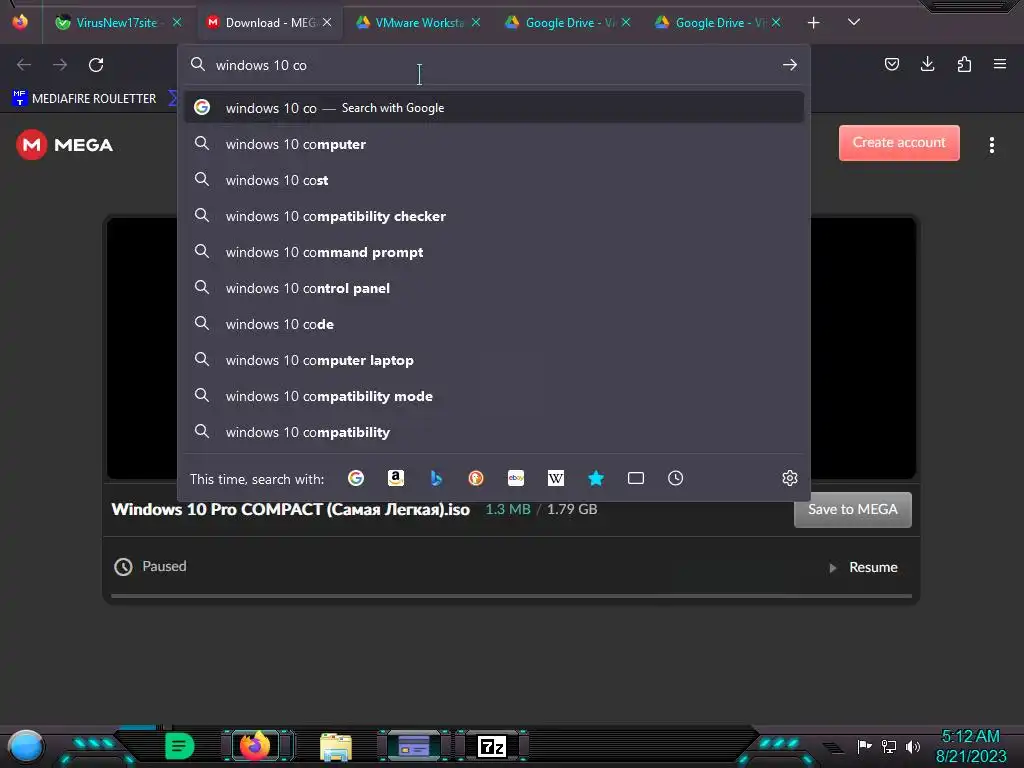The image size is (1024, 768).
Task: Choose suggestion 'windows 10 command prompt'
Action: tap(494, 251)
